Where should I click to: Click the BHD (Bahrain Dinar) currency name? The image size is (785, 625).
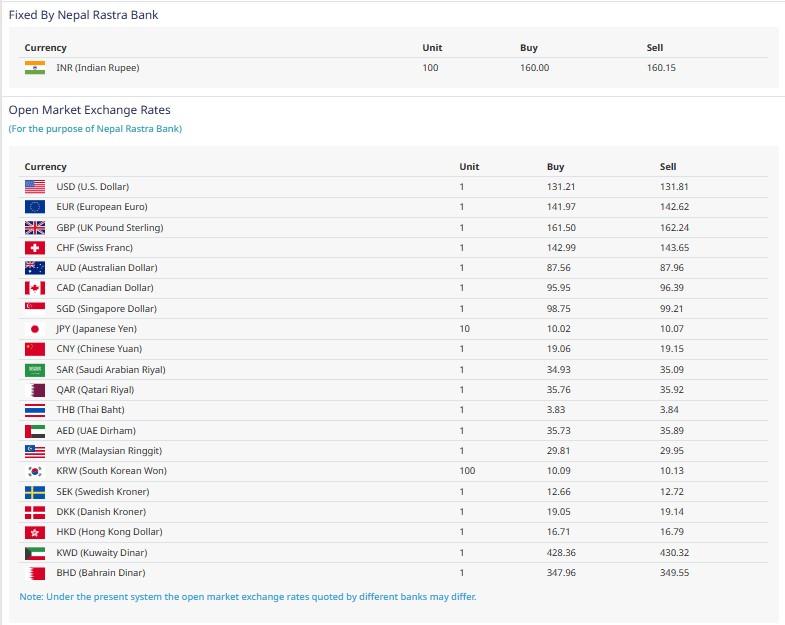click(x=100, y=573)
